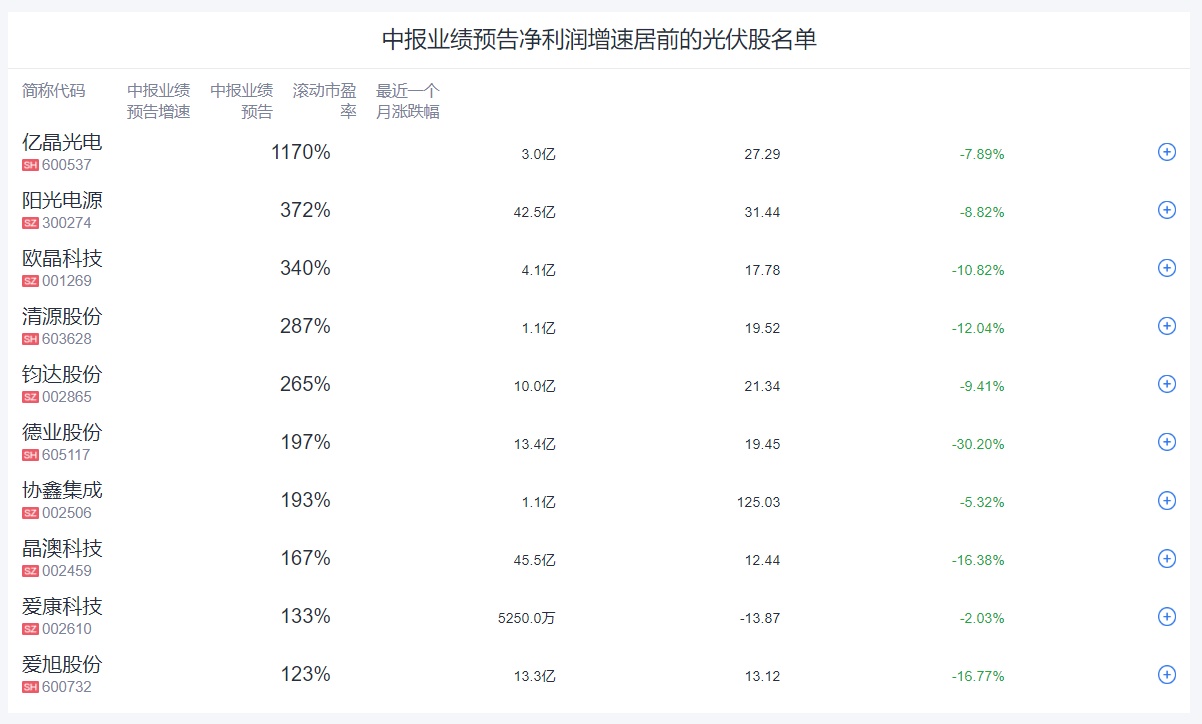Click the 372% growth value
The width and height of the screenshot is (1202, 724).
coord(305,211)
